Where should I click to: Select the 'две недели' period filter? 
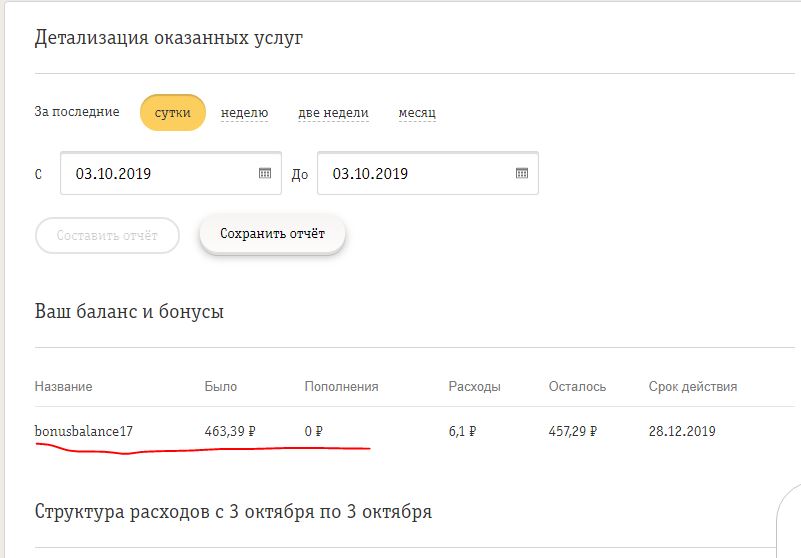[333, 112]
